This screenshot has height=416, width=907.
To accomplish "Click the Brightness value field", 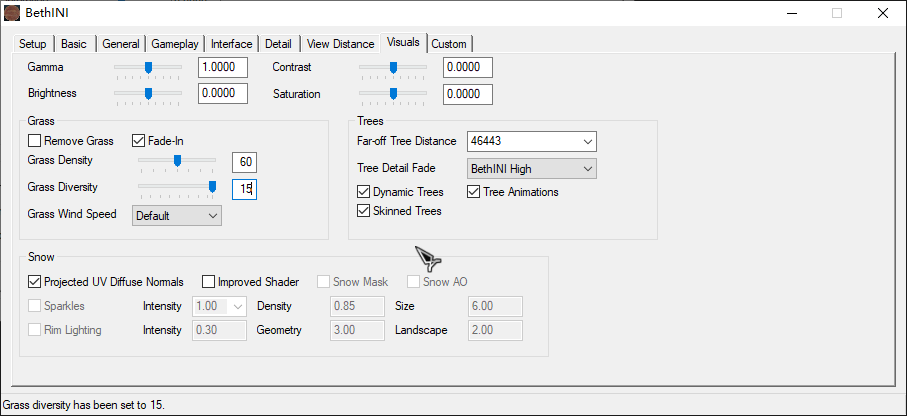I will pyautogui.click(x=223, y=94).
